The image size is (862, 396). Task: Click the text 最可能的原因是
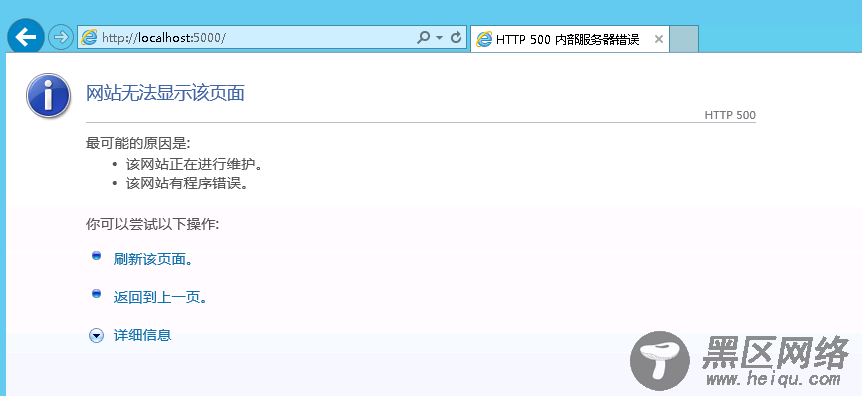(x=138, y=144)
